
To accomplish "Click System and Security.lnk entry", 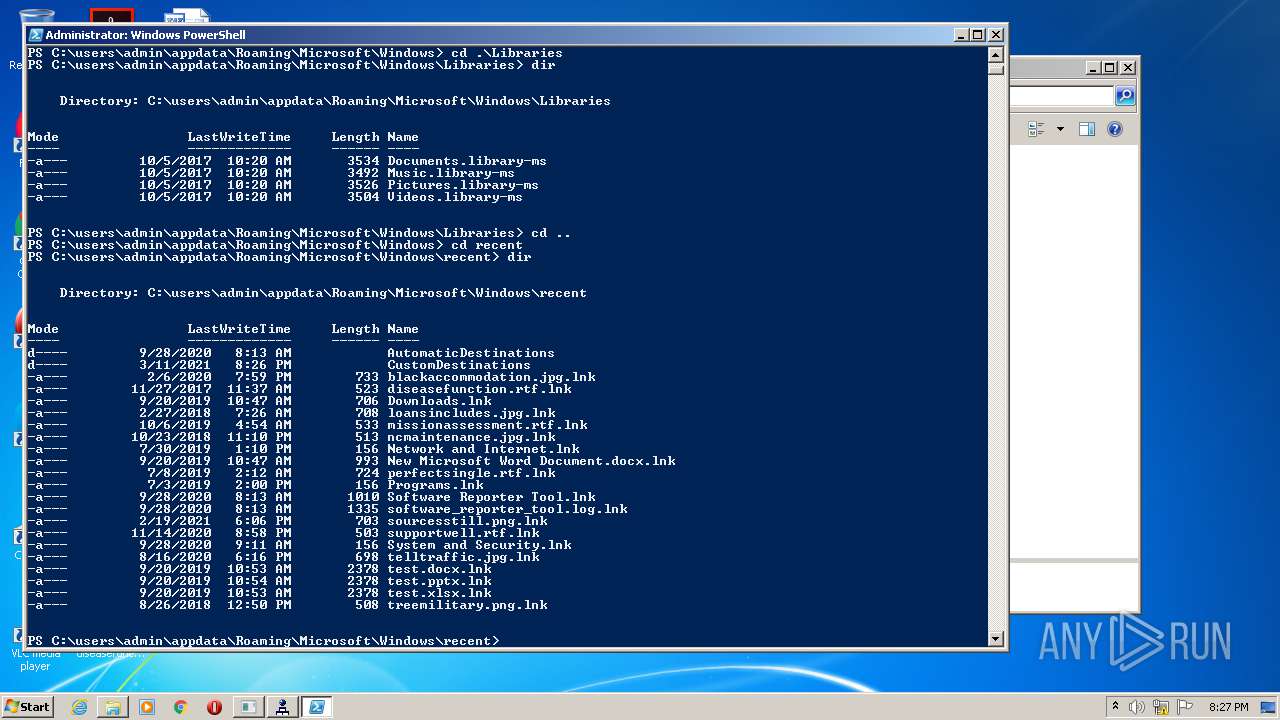I will 479,545.
